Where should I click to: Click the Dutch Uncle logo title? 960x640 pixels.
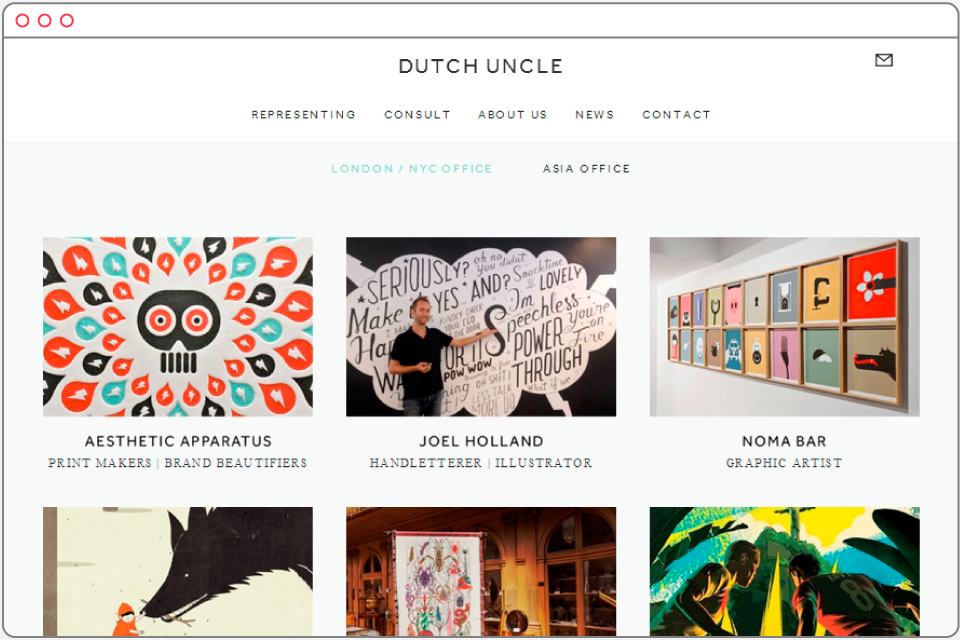click(x=481, y=66)
